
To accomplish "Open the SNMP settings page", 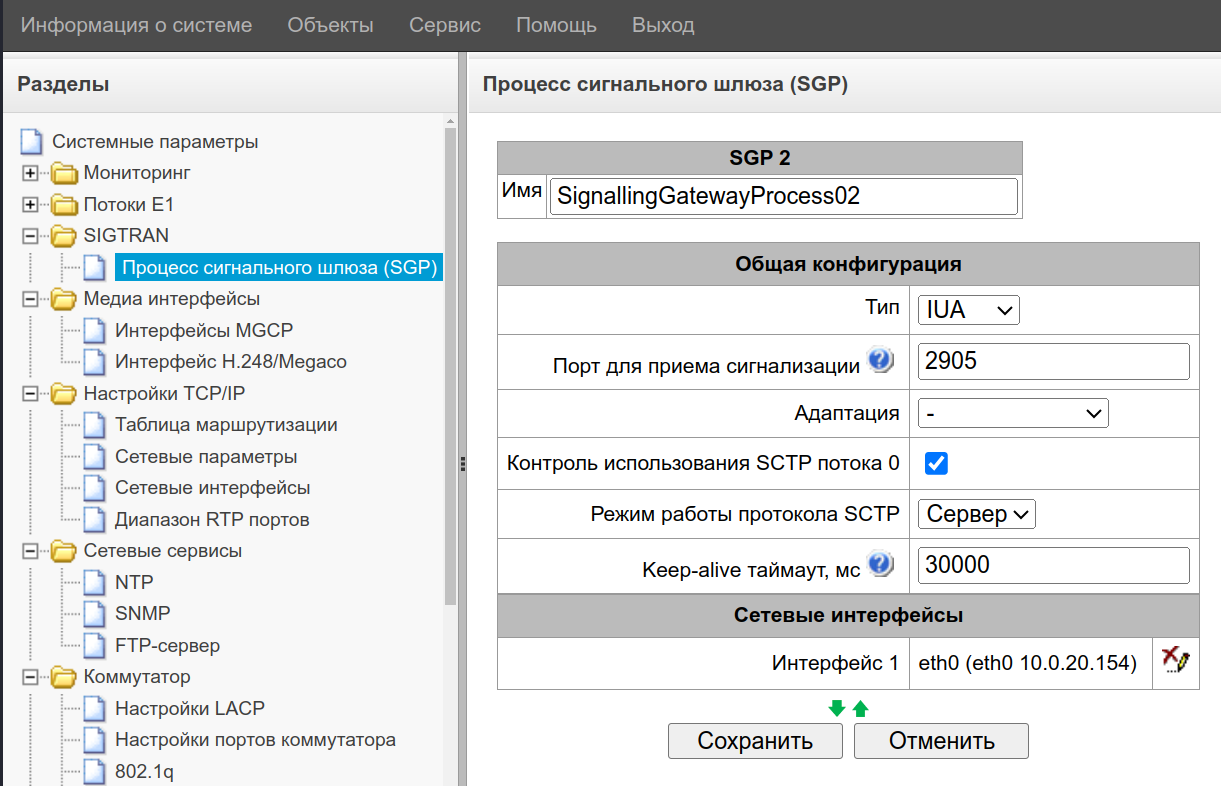I will (x=142, y=613).
